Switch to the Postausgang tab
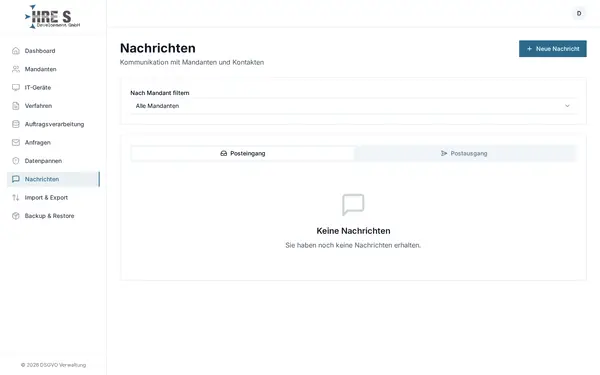The height and width of the screenshot is (375, 600). point(464,153)
